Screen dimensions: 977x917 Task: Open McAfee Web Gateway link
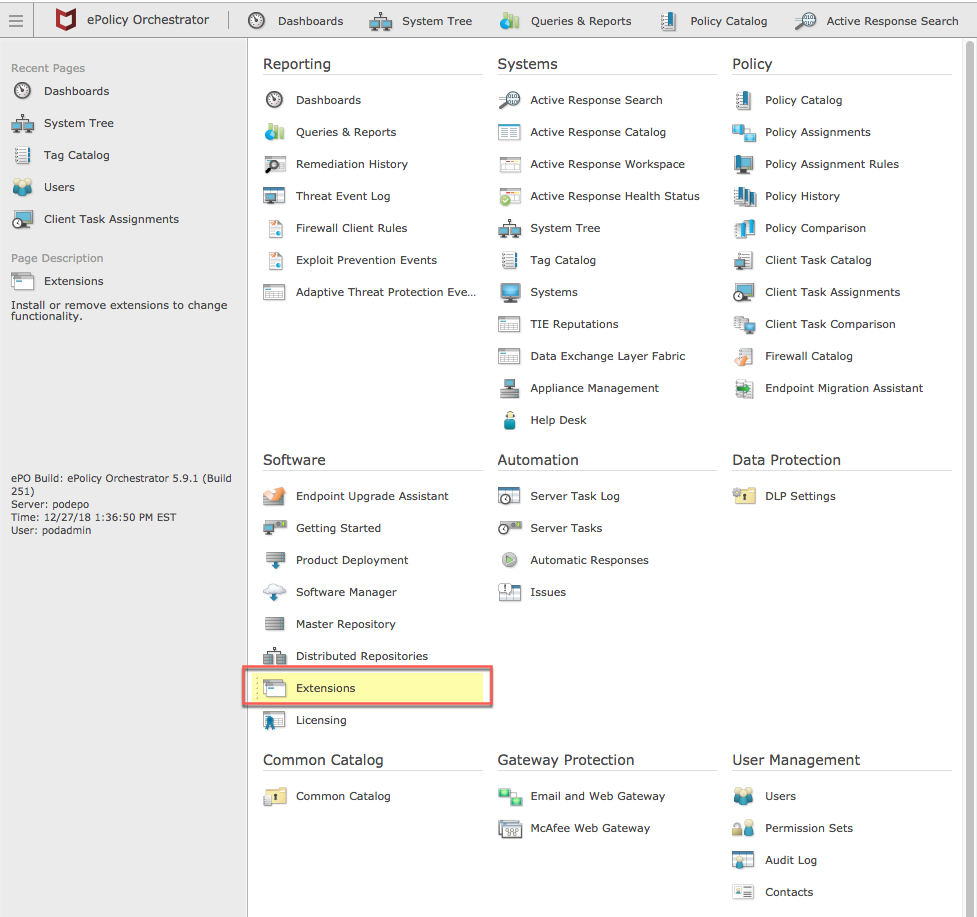point(590,828)
